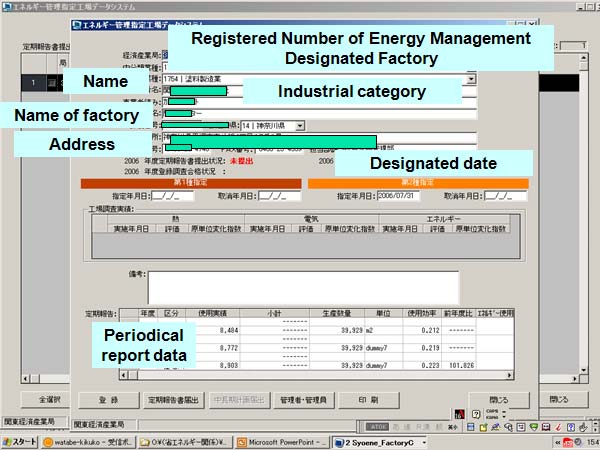
Task: Click the Windows スタート button
Action: 20,442
